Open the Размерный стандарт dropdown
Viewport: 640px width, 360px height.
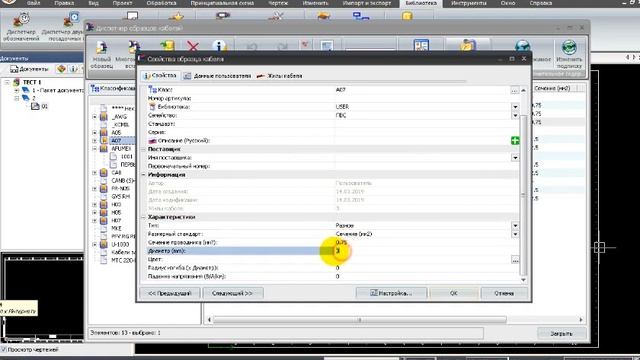515,234
